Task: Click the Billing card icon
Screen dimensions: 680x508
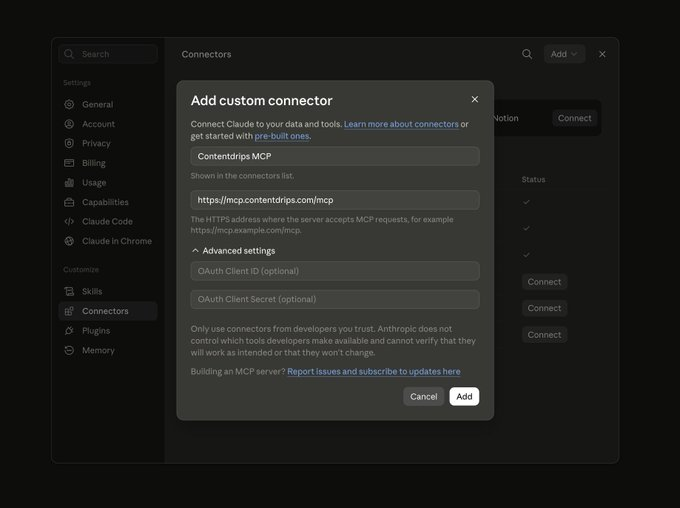Action: (69, 163)
